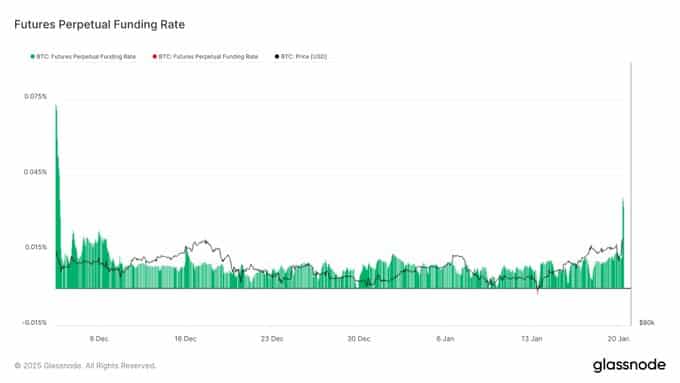Viewport: 680px width, 383px height.
Task: Click the green funding spike at 20 Jan
Action: (x=623, y=243)
